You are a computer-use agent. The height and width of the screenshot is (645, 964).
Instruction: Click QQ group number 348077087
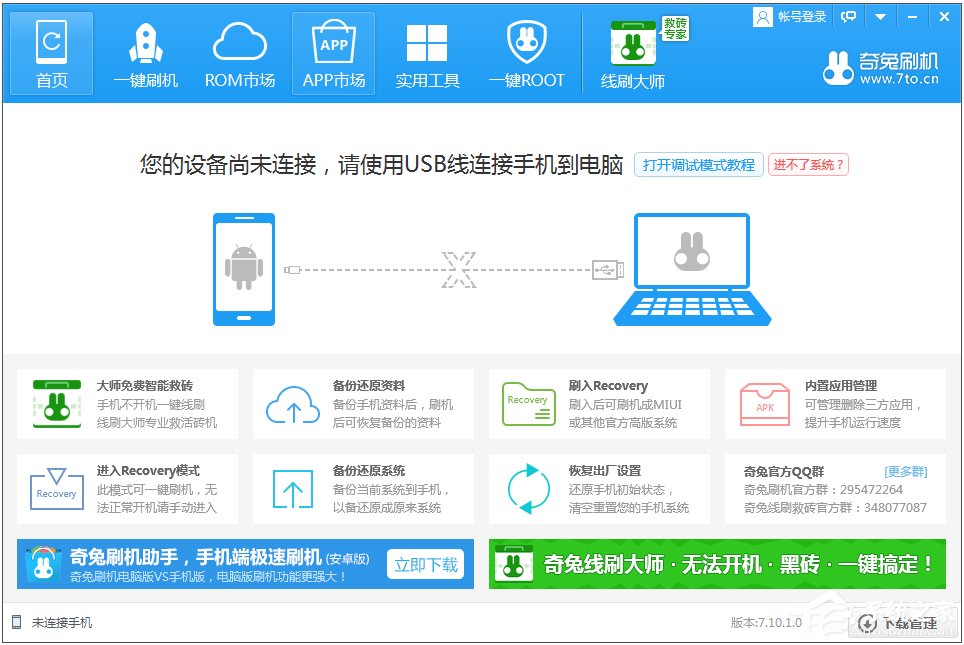[x=895, y=507]
